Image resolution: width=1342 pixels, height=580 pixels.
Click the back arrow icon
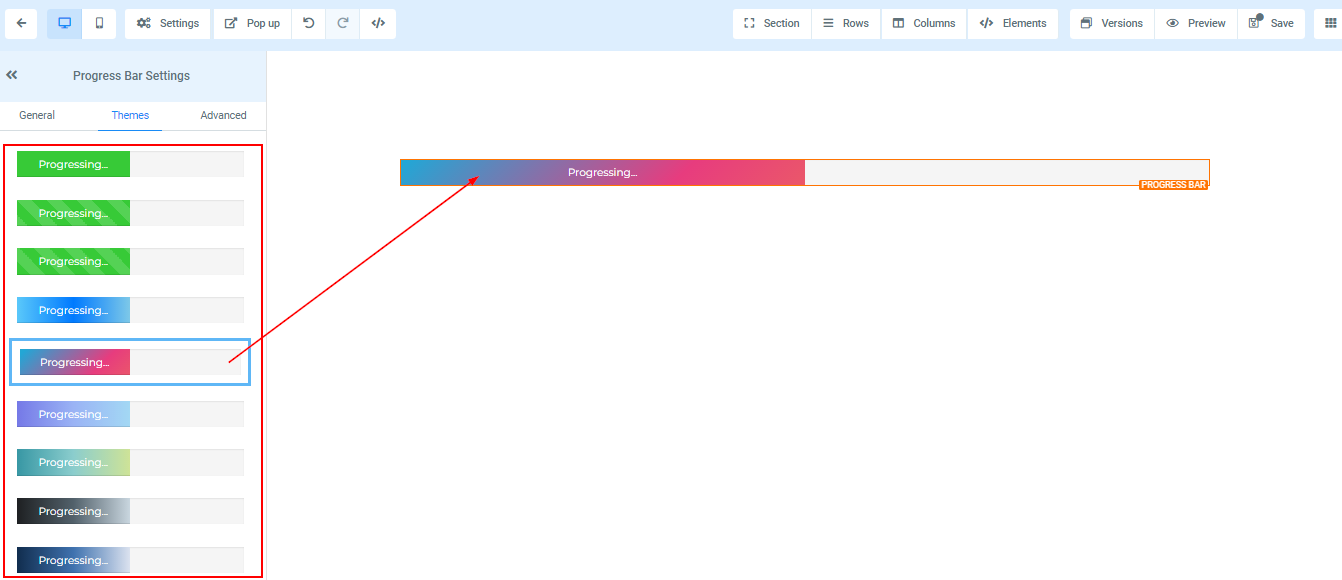tap(21, 23)
